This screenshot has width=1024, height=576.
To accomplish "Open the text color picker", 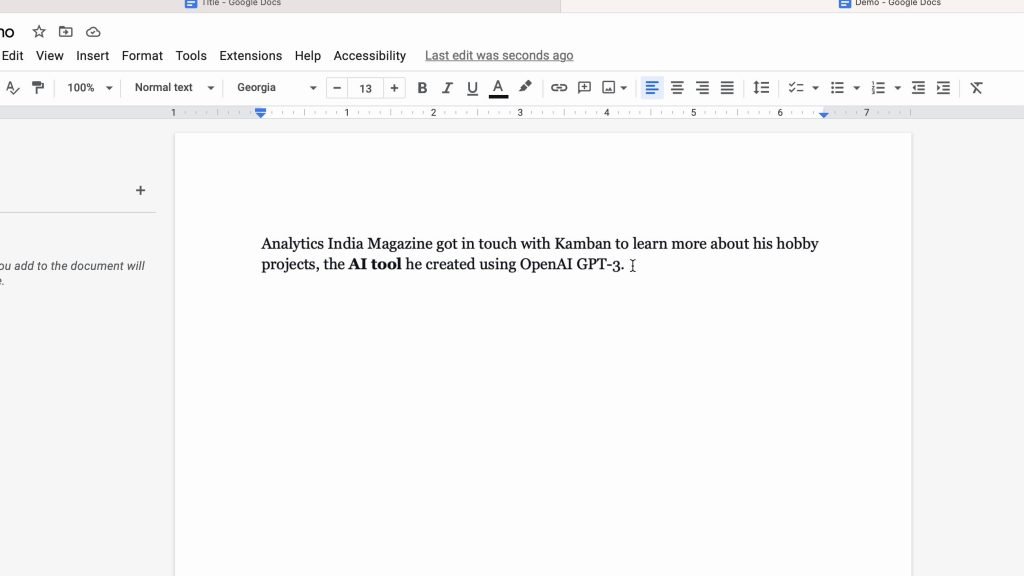I will [x=498, y=88].
